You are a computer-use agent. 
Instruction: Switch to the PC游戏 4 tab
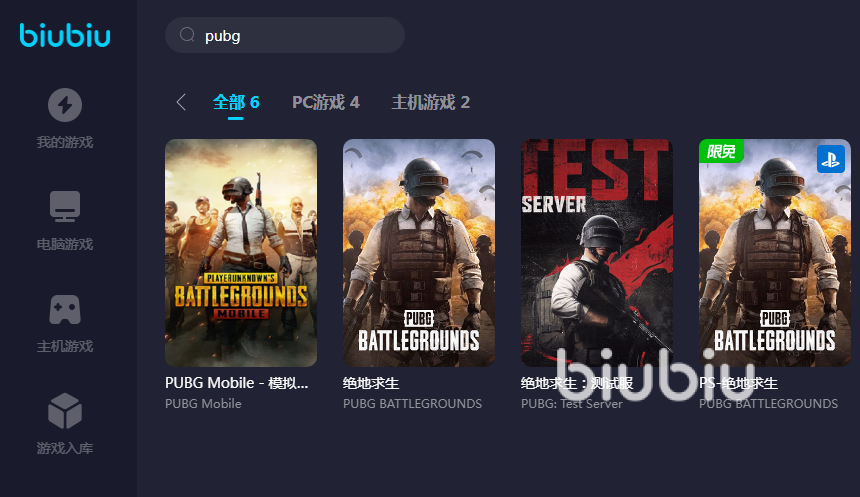[326, 103]
